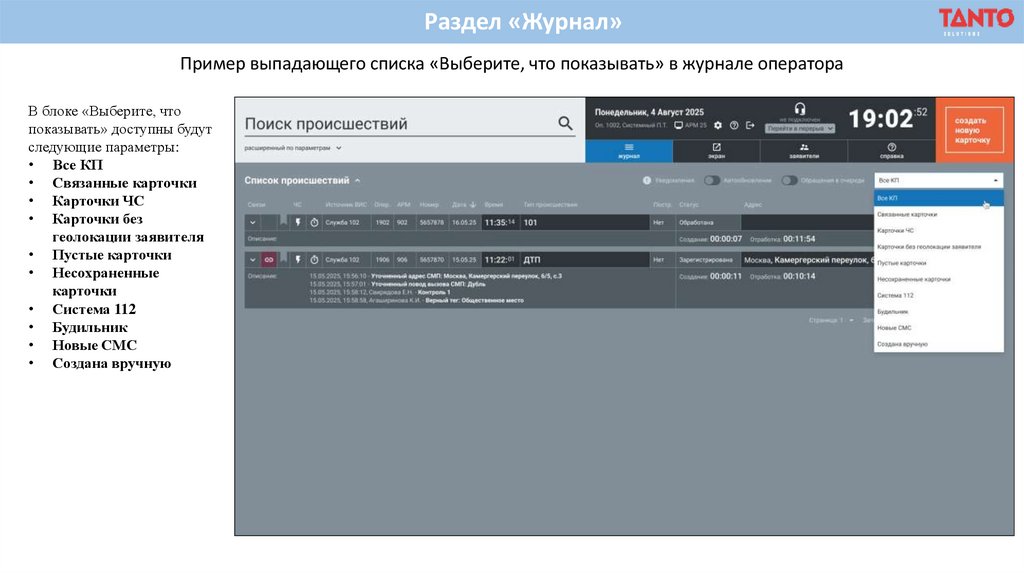Image resolution: width=1024 pixels, height=574 pixels.
Task: Select Связанные карточки option
Action: coord(938,214)
